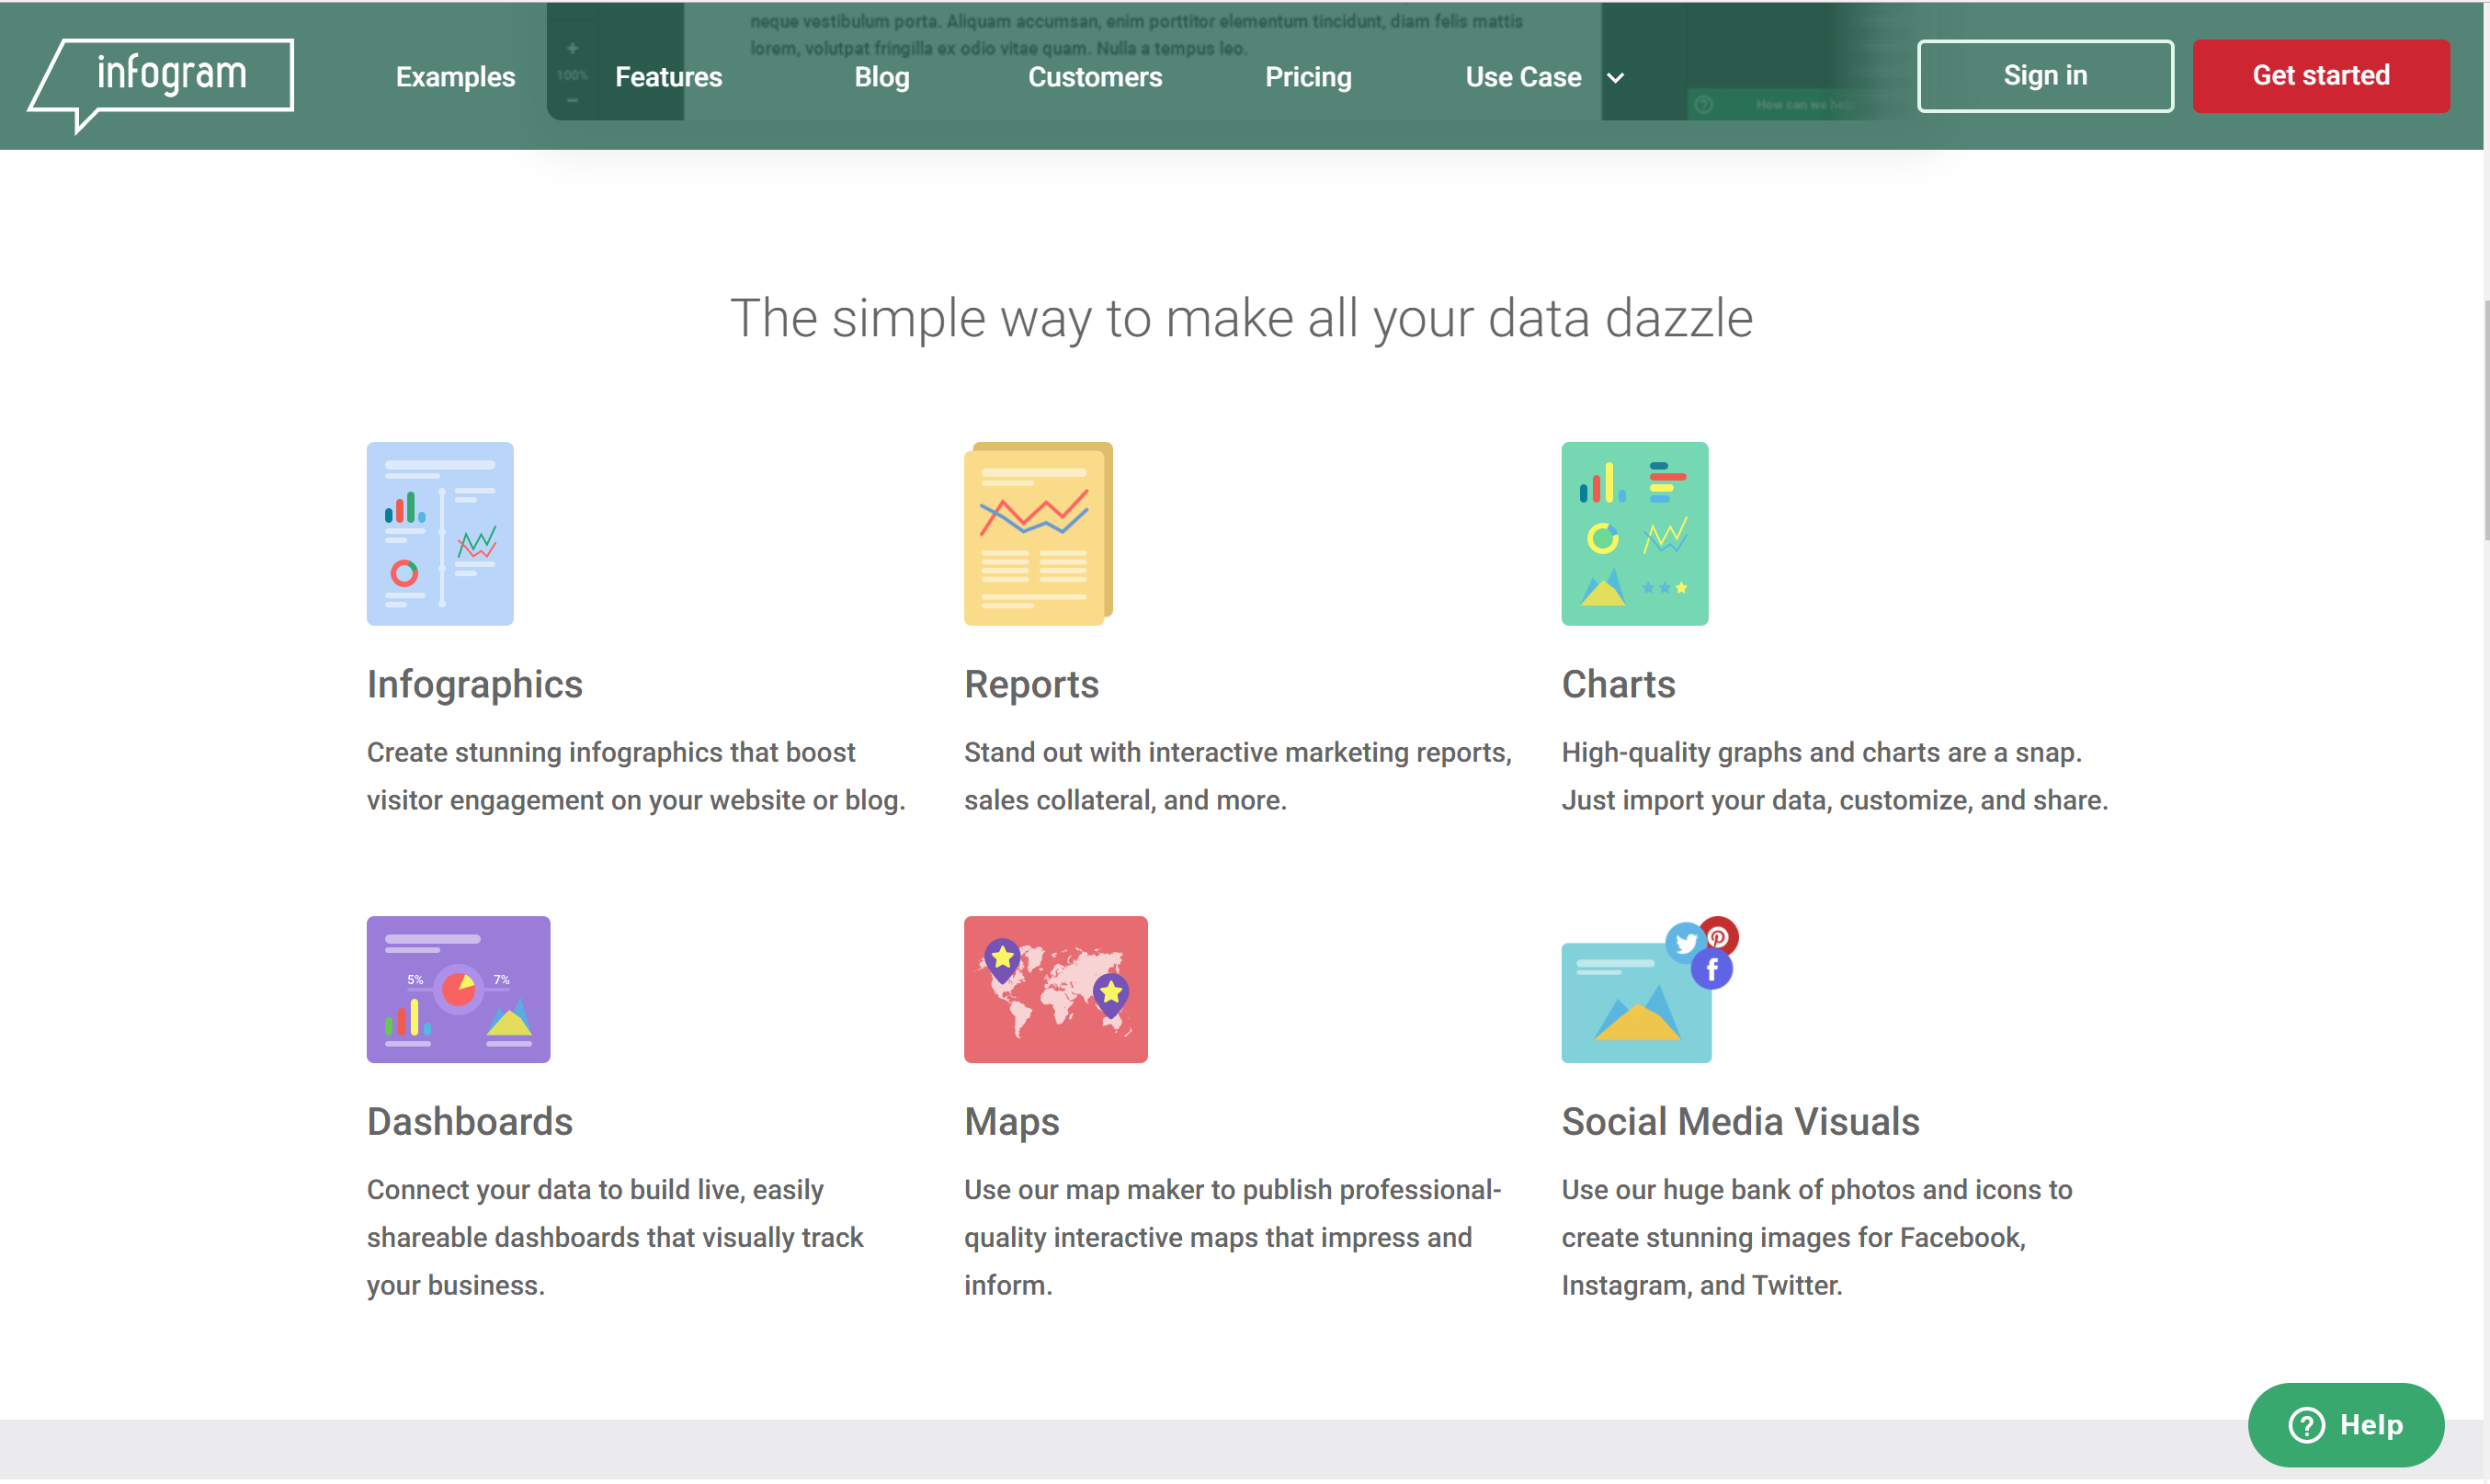Click the purple Dashboards icon
Image resolution: width=2490 pixels, height=1484 pixels.
click(x=458, y=989)
